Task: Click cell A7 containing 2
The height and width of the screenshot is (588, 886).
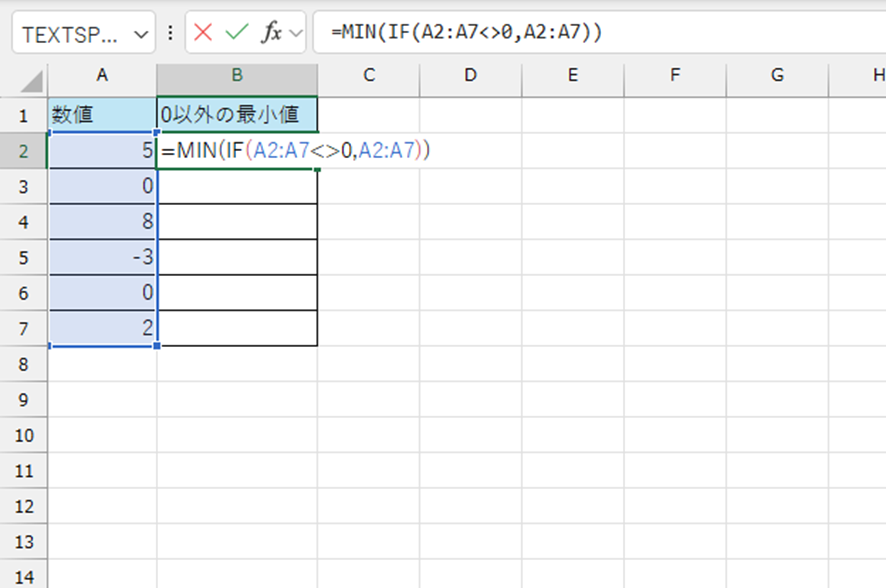Action: [x=102, y=328]
